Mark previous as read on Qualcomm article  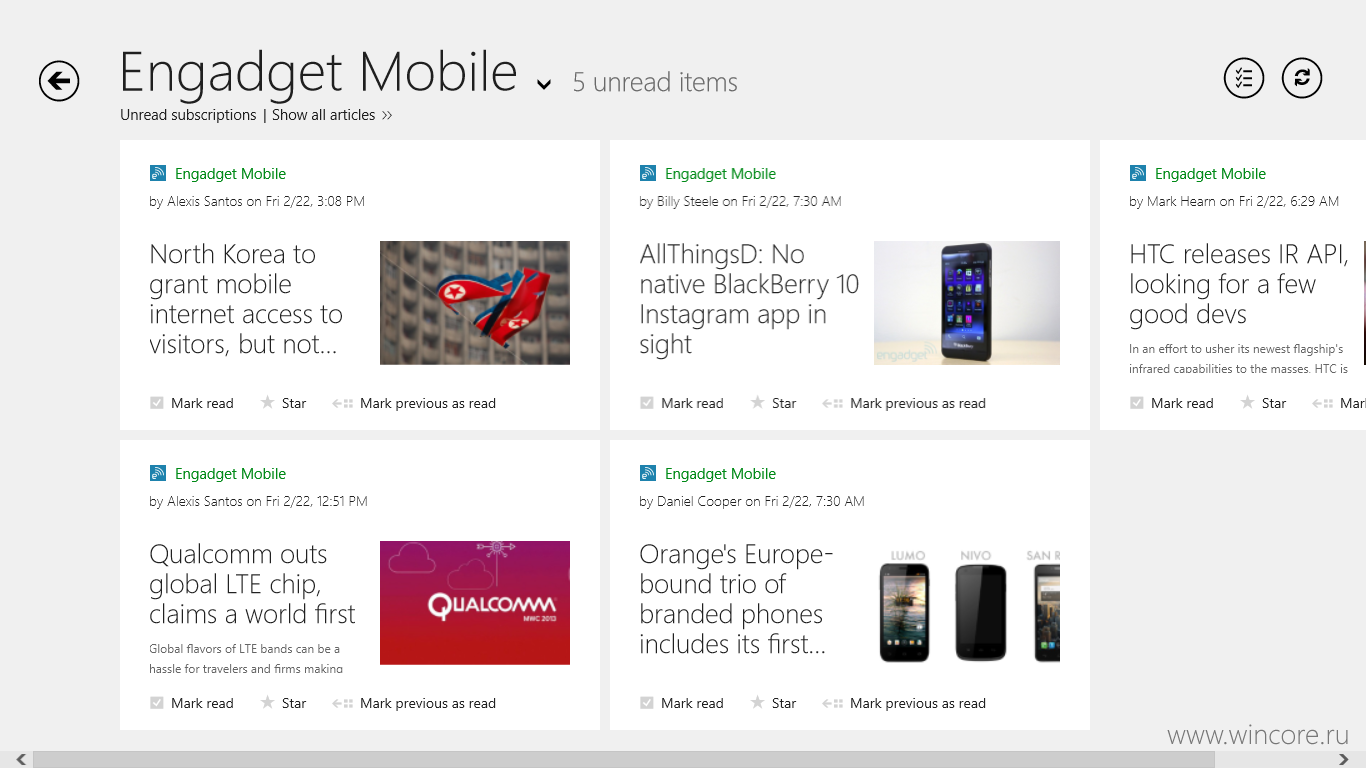tap(414, 703)
